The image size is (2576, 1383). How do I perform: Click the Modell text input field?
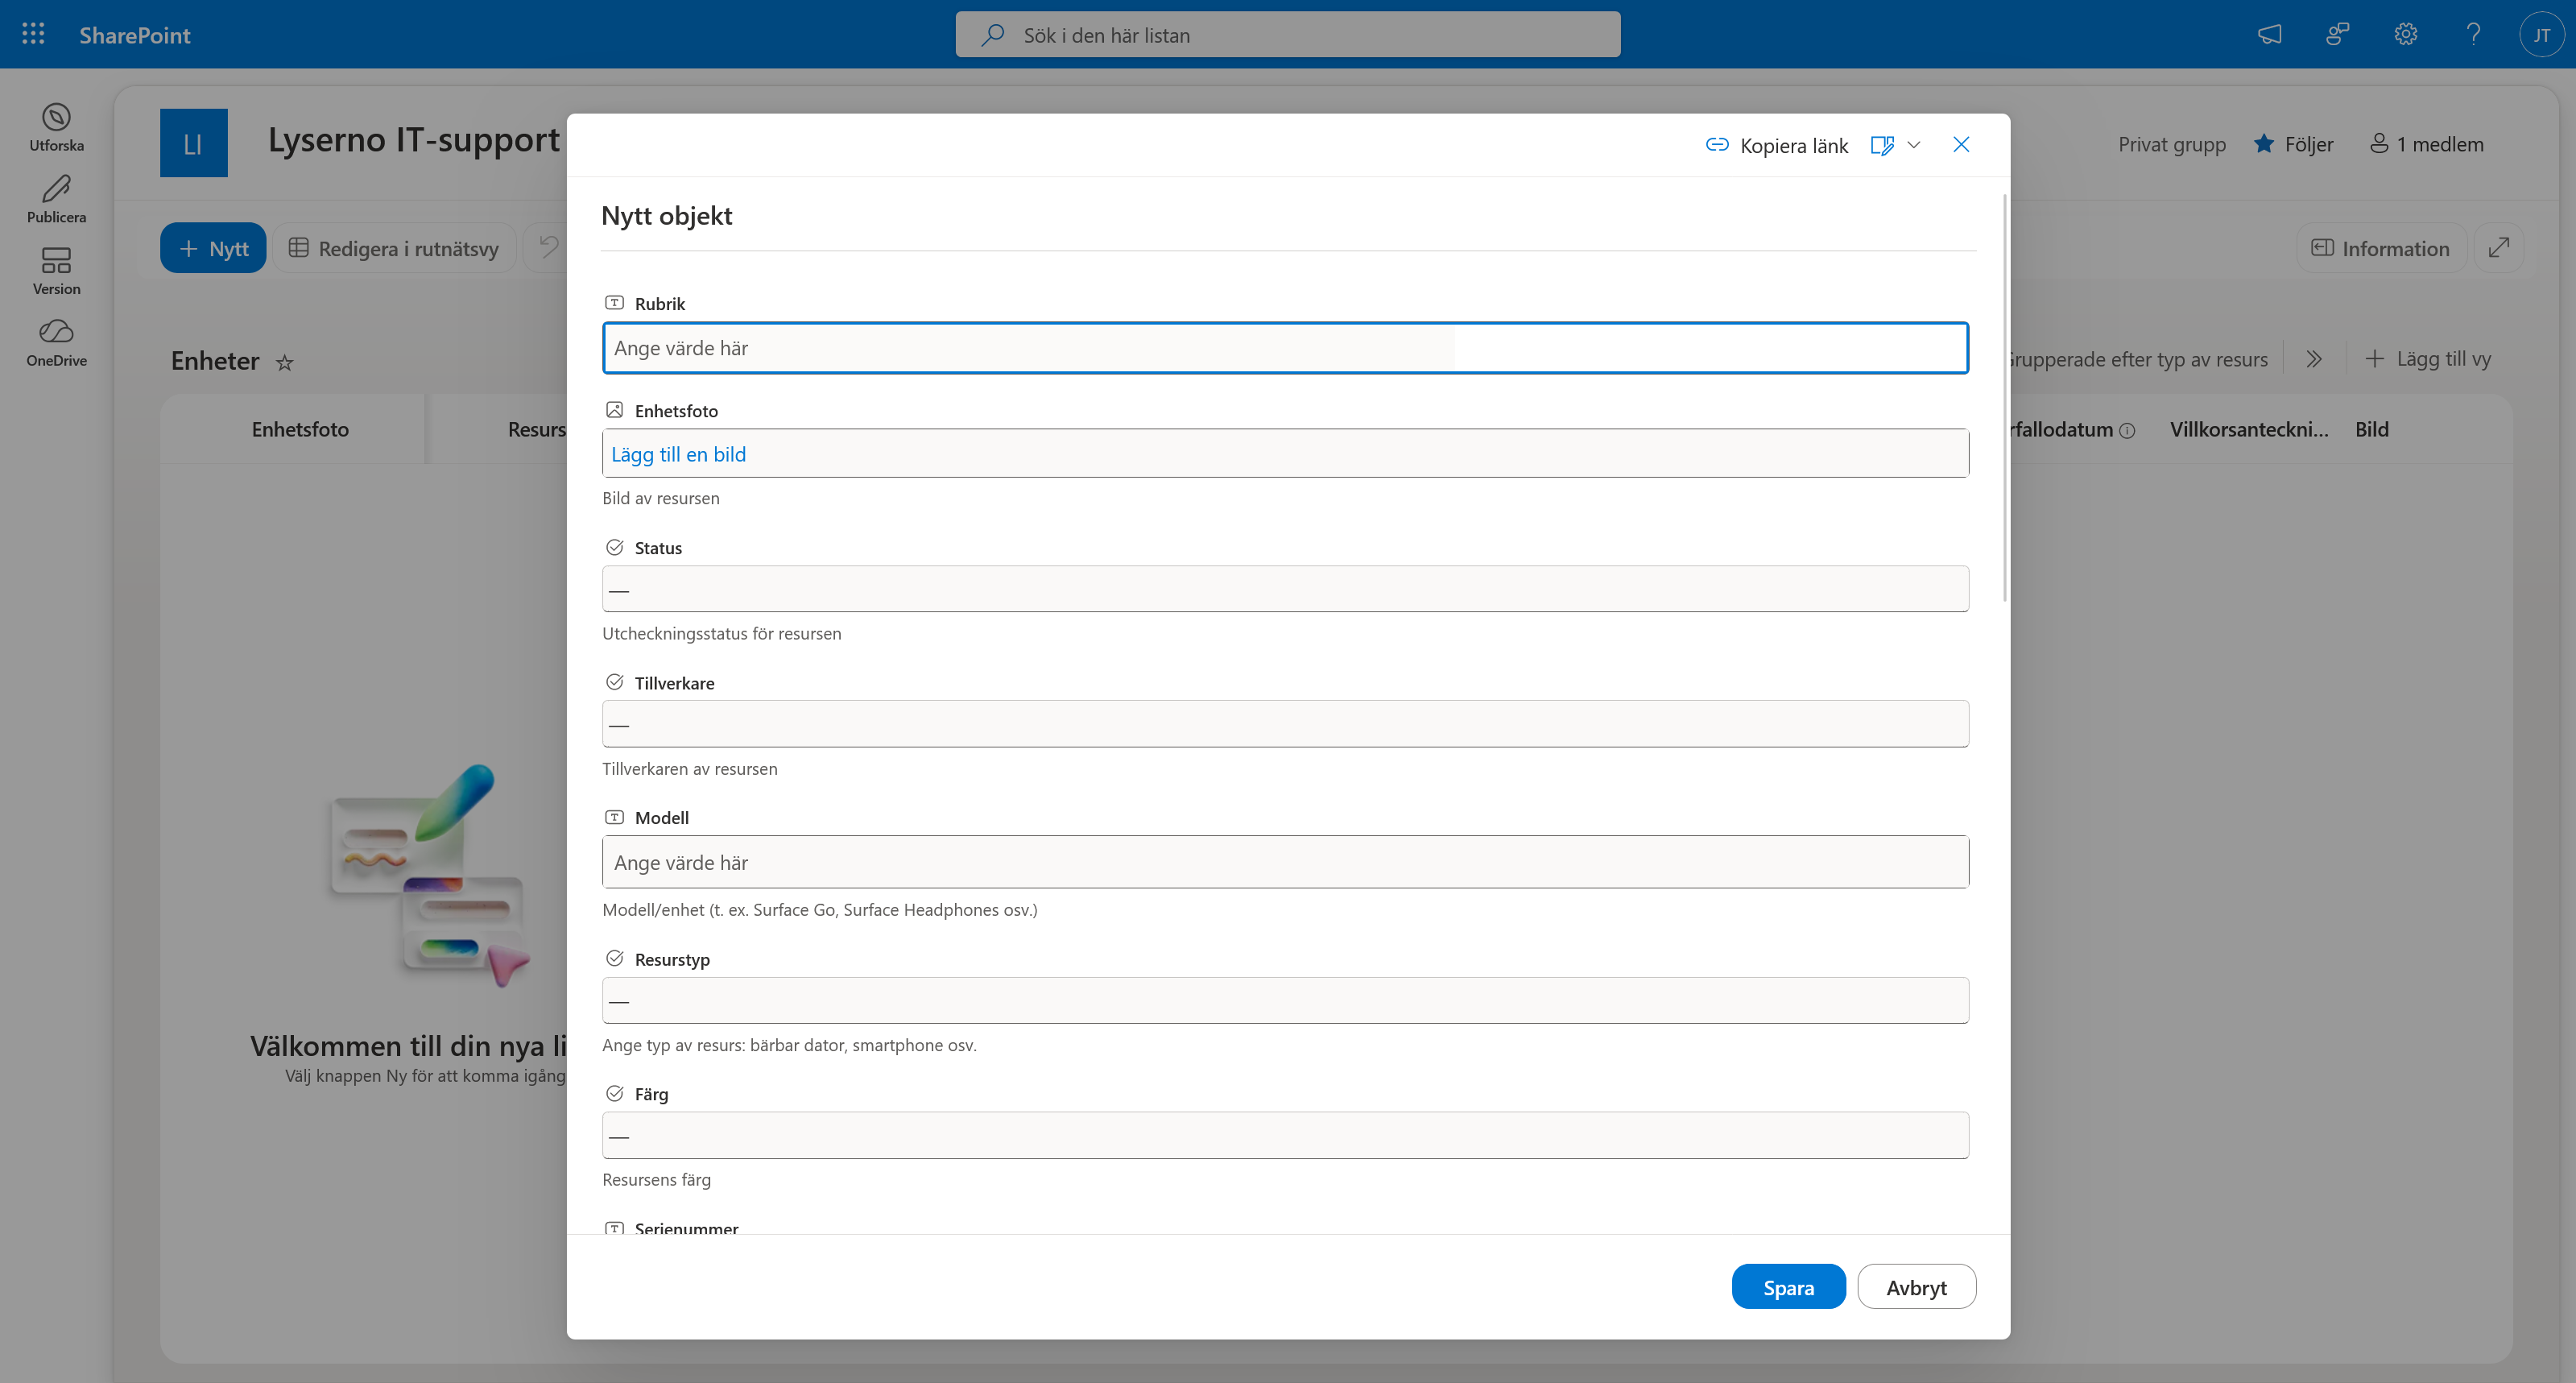pyautogui.click(x=1285, y=862)
